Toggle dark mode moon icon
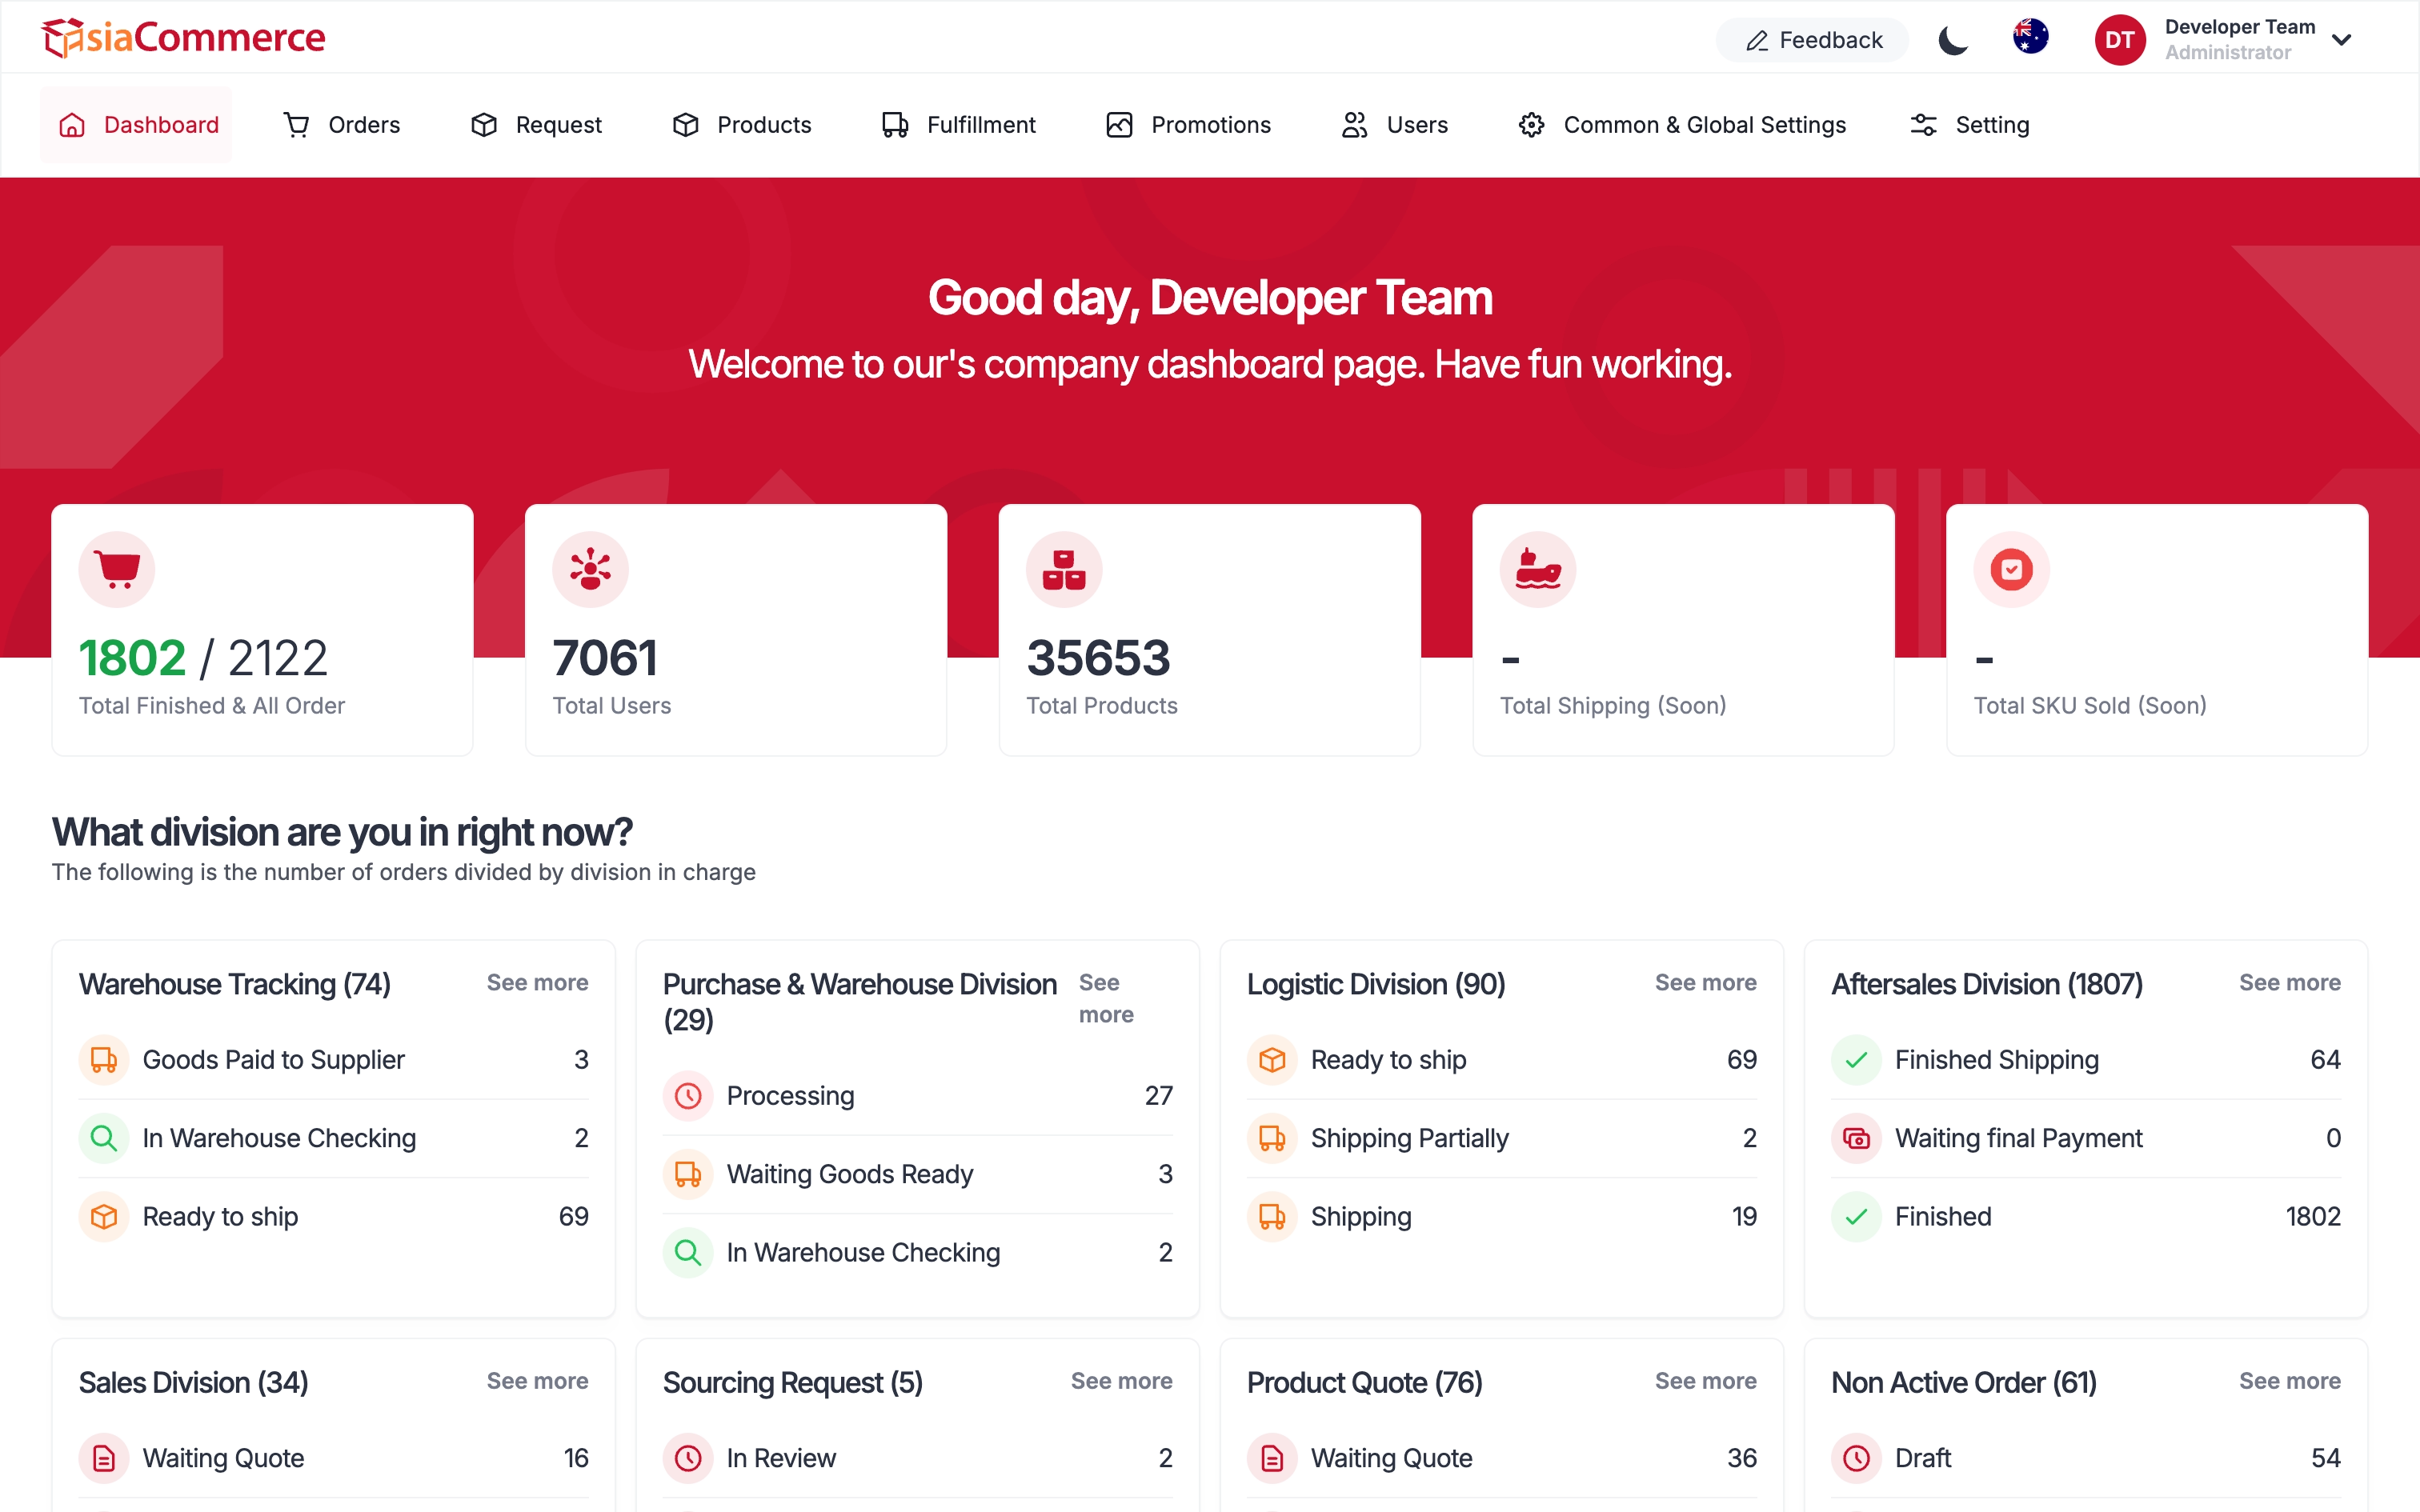2420x1512 pixels. tap(1952, 40)
